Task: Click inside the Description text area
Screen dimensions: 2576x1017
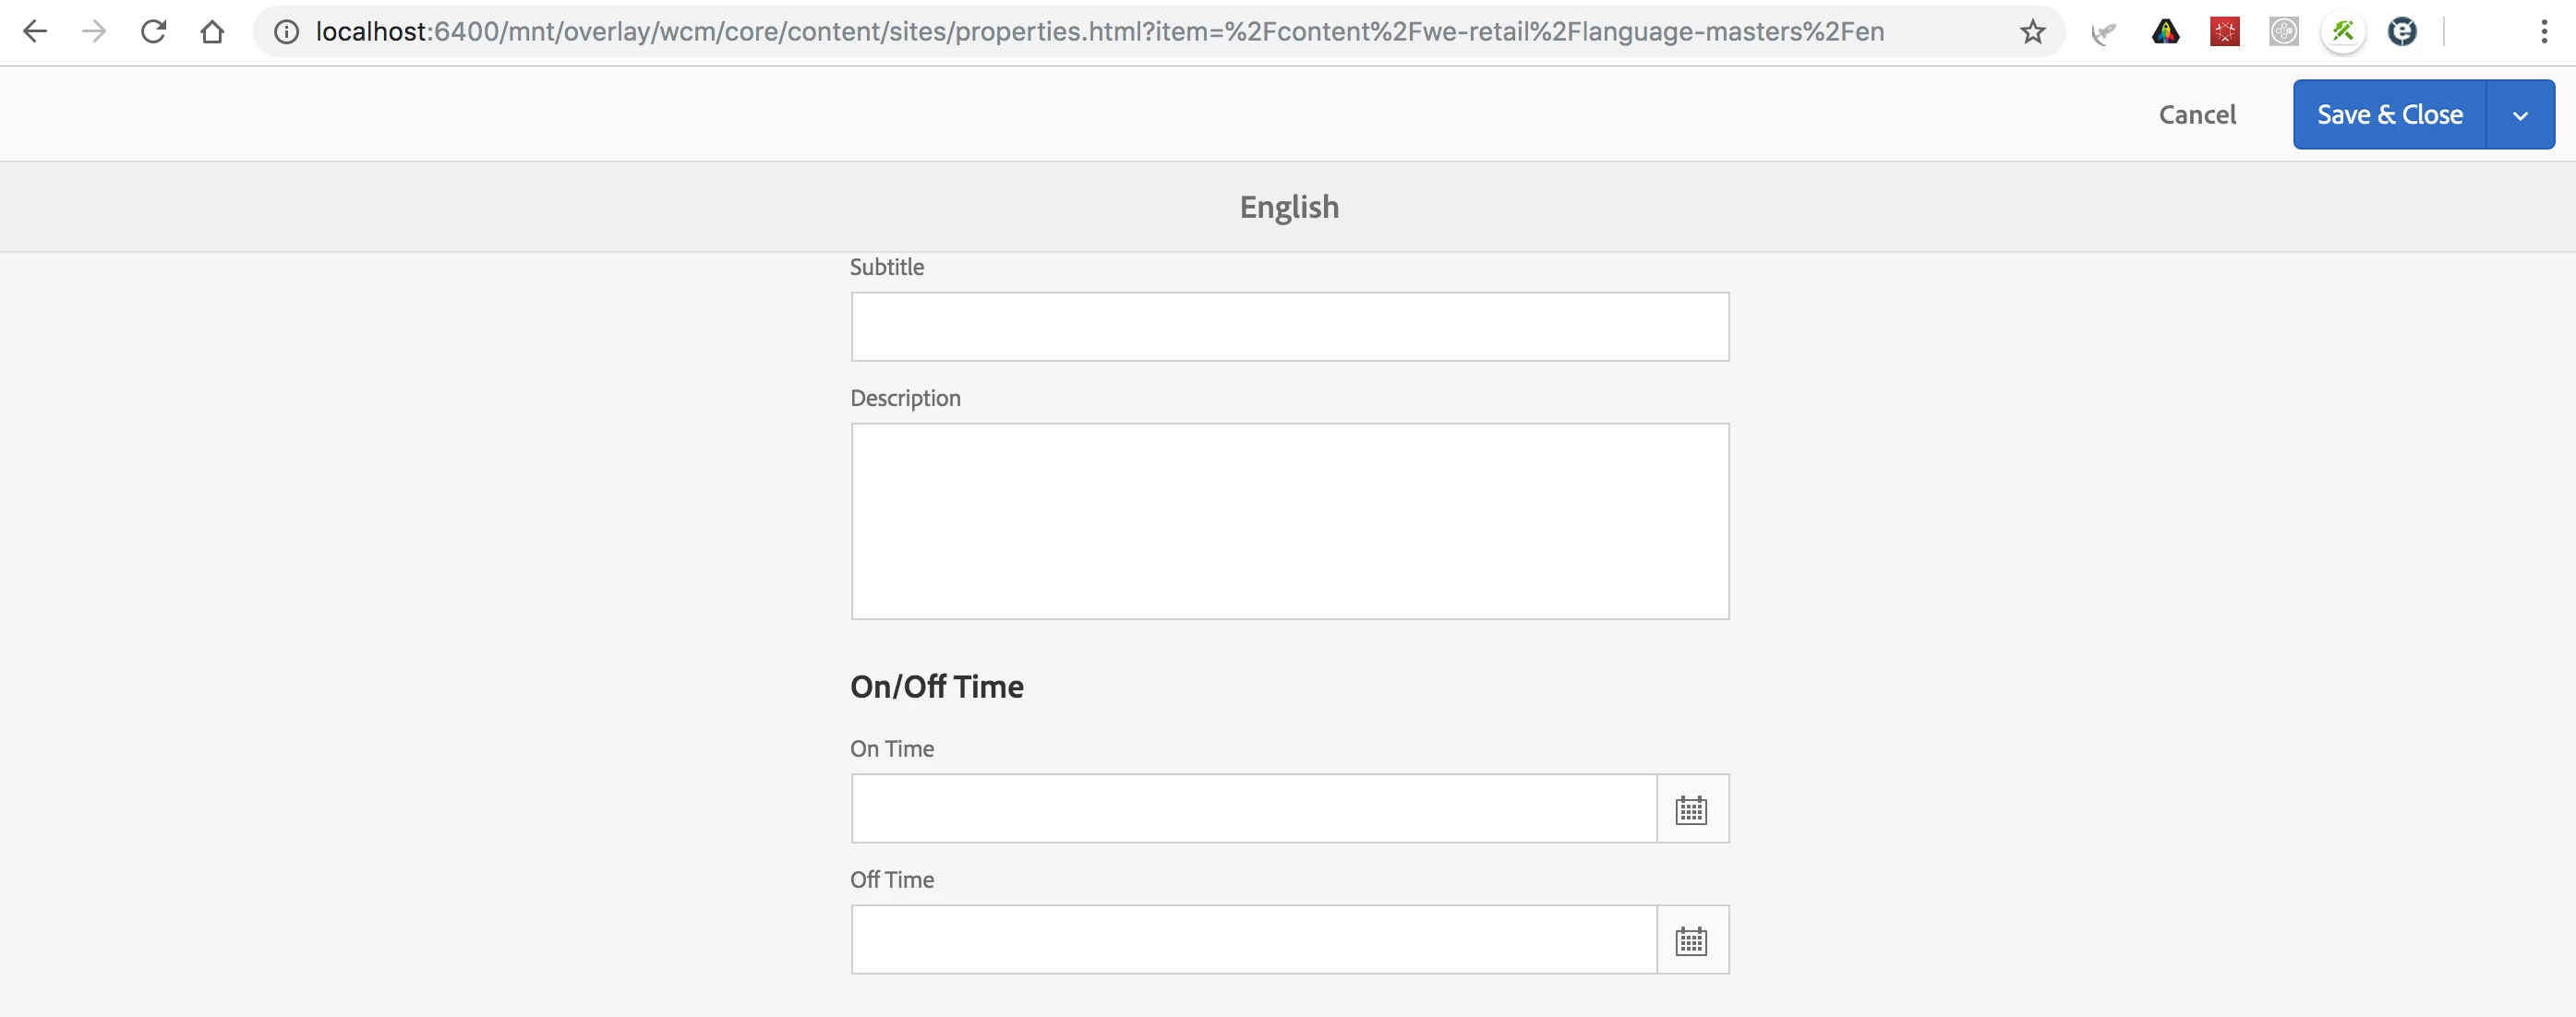Action: click(1289, 521)
